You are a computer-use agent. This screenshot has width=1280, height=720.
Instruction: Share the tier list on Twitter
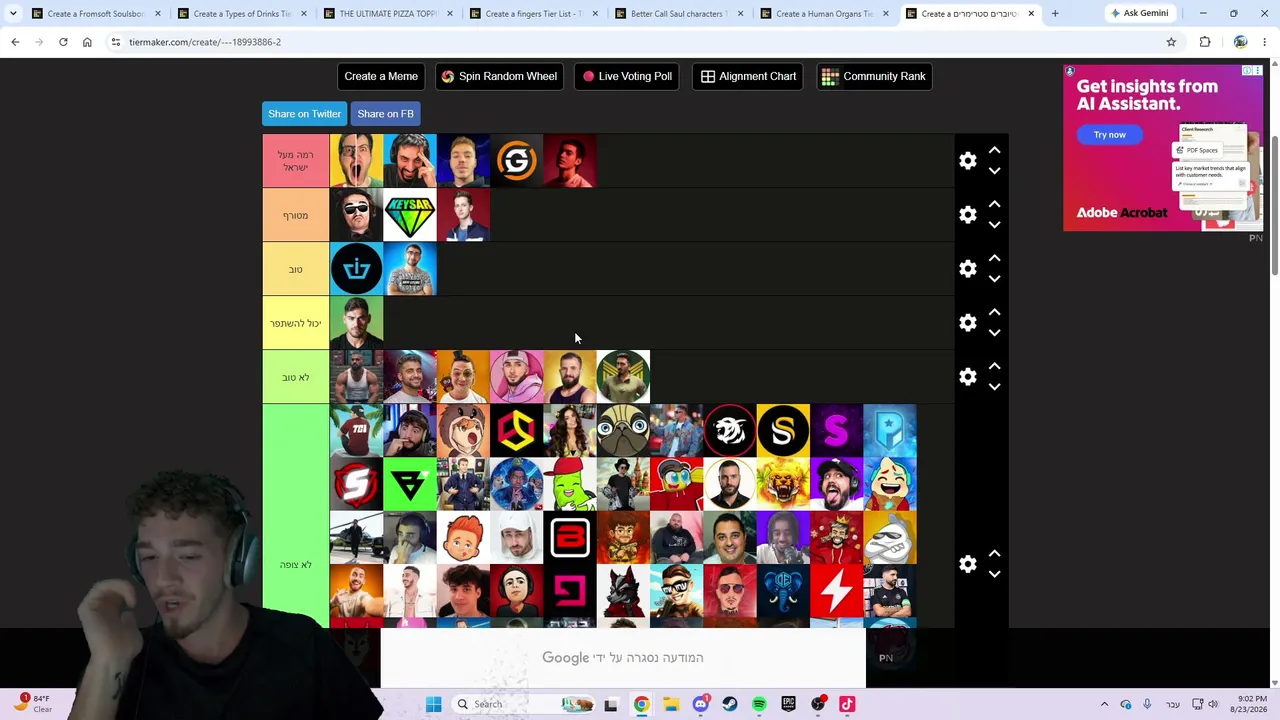(304, 114)
